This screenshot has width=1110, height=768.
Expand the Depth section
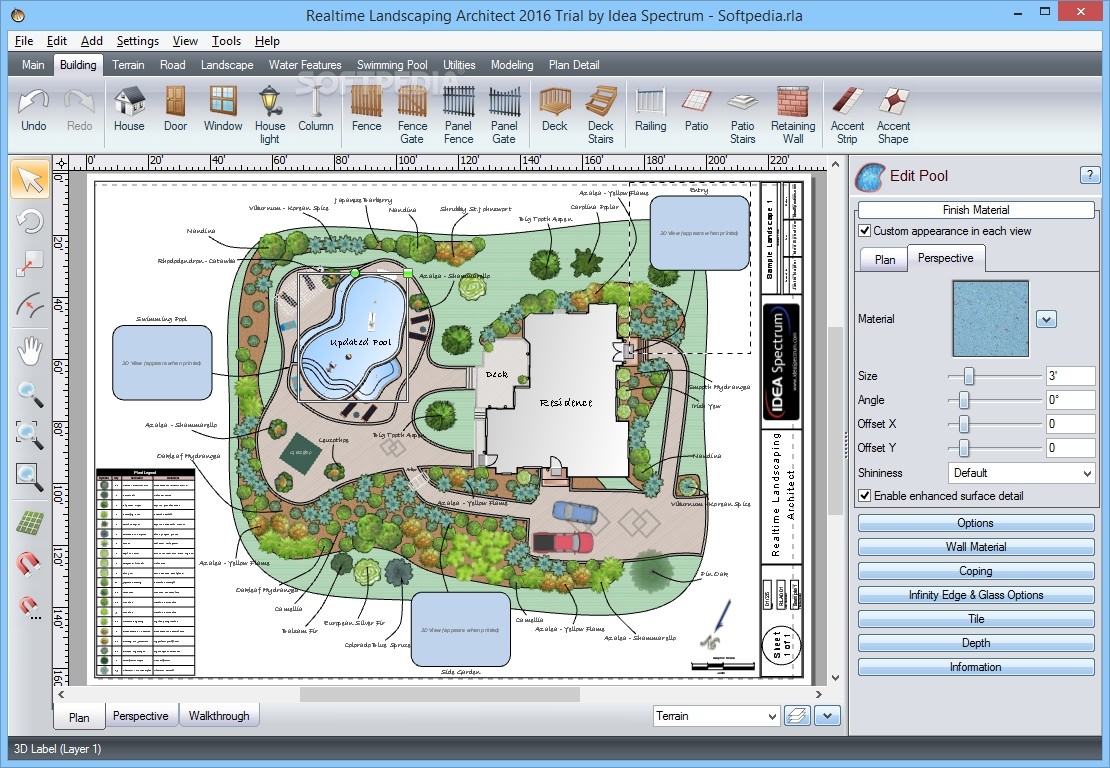click(975, 643)
